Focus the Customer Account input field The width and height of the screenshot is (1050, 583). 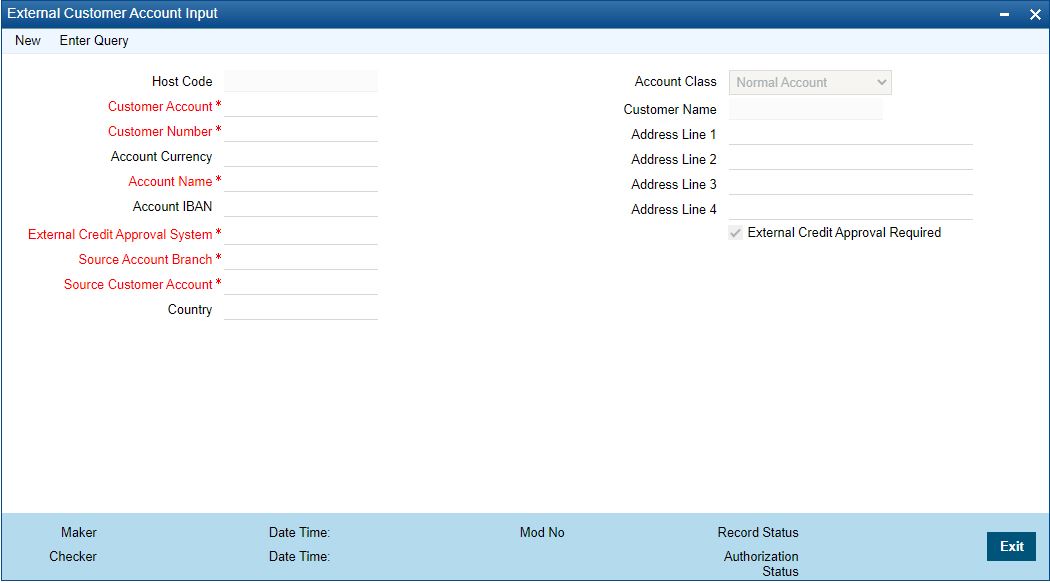pyautogui.click(x=301, y=106)
